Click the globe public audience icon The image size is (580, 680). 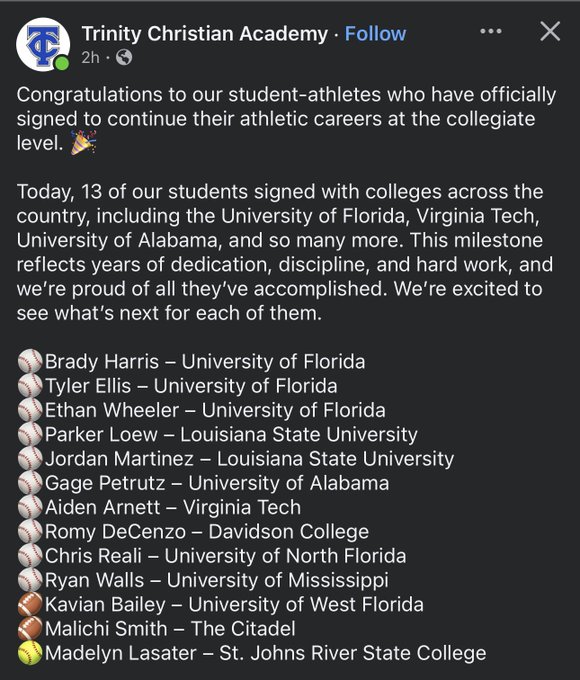[124, 57]
